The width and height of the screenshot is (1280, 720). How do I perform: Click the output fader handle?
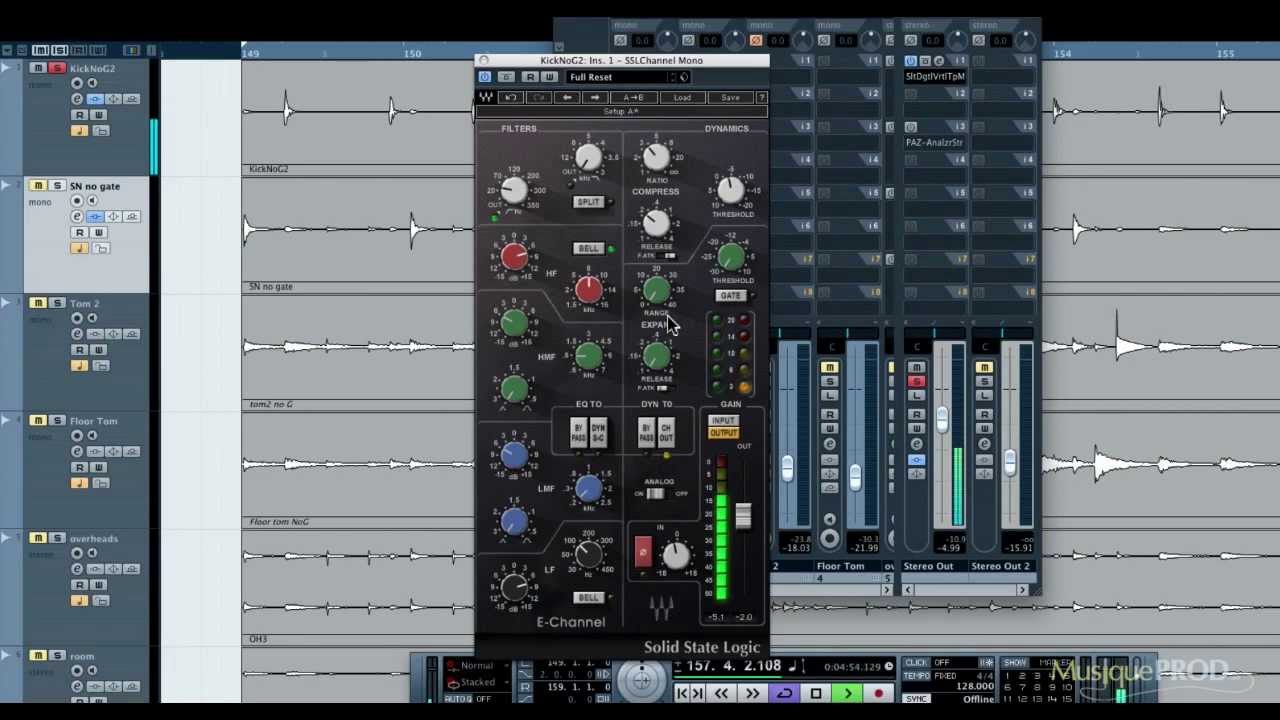pyautogui.click(x=743, y=516)
